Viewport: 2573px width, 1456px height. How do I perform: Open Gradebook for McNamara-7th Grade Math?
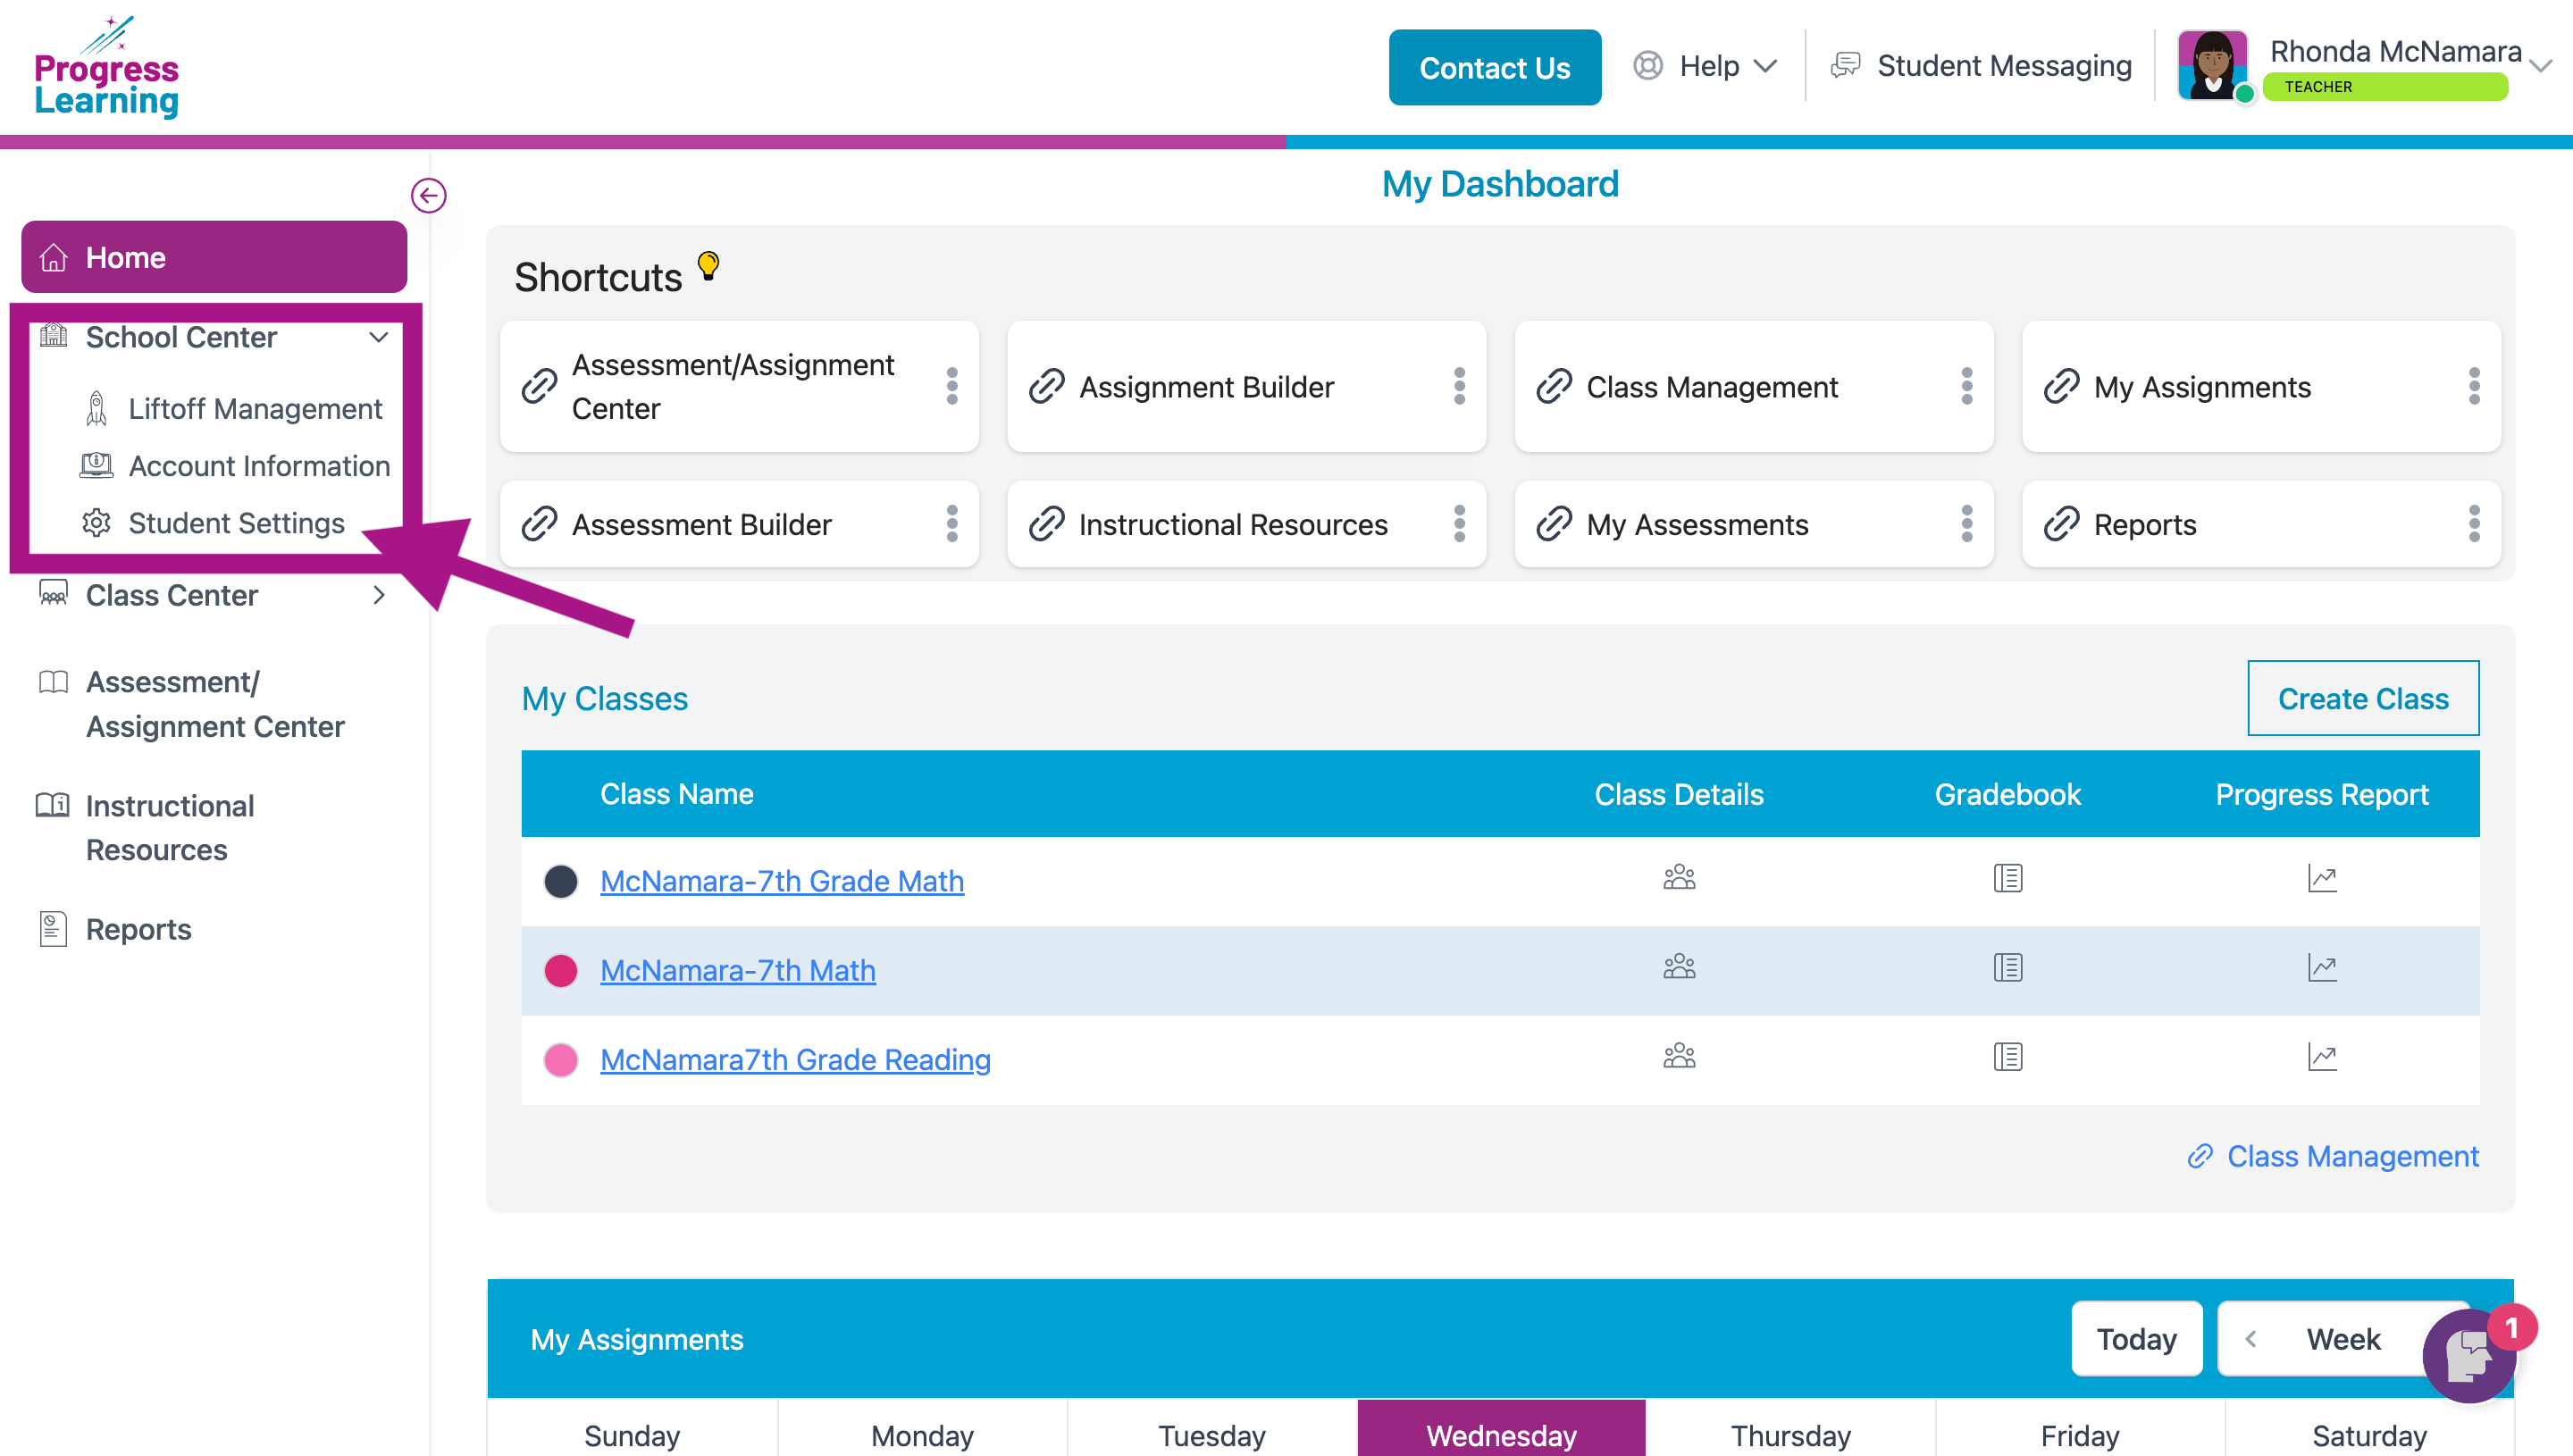tap(2007, 878)
